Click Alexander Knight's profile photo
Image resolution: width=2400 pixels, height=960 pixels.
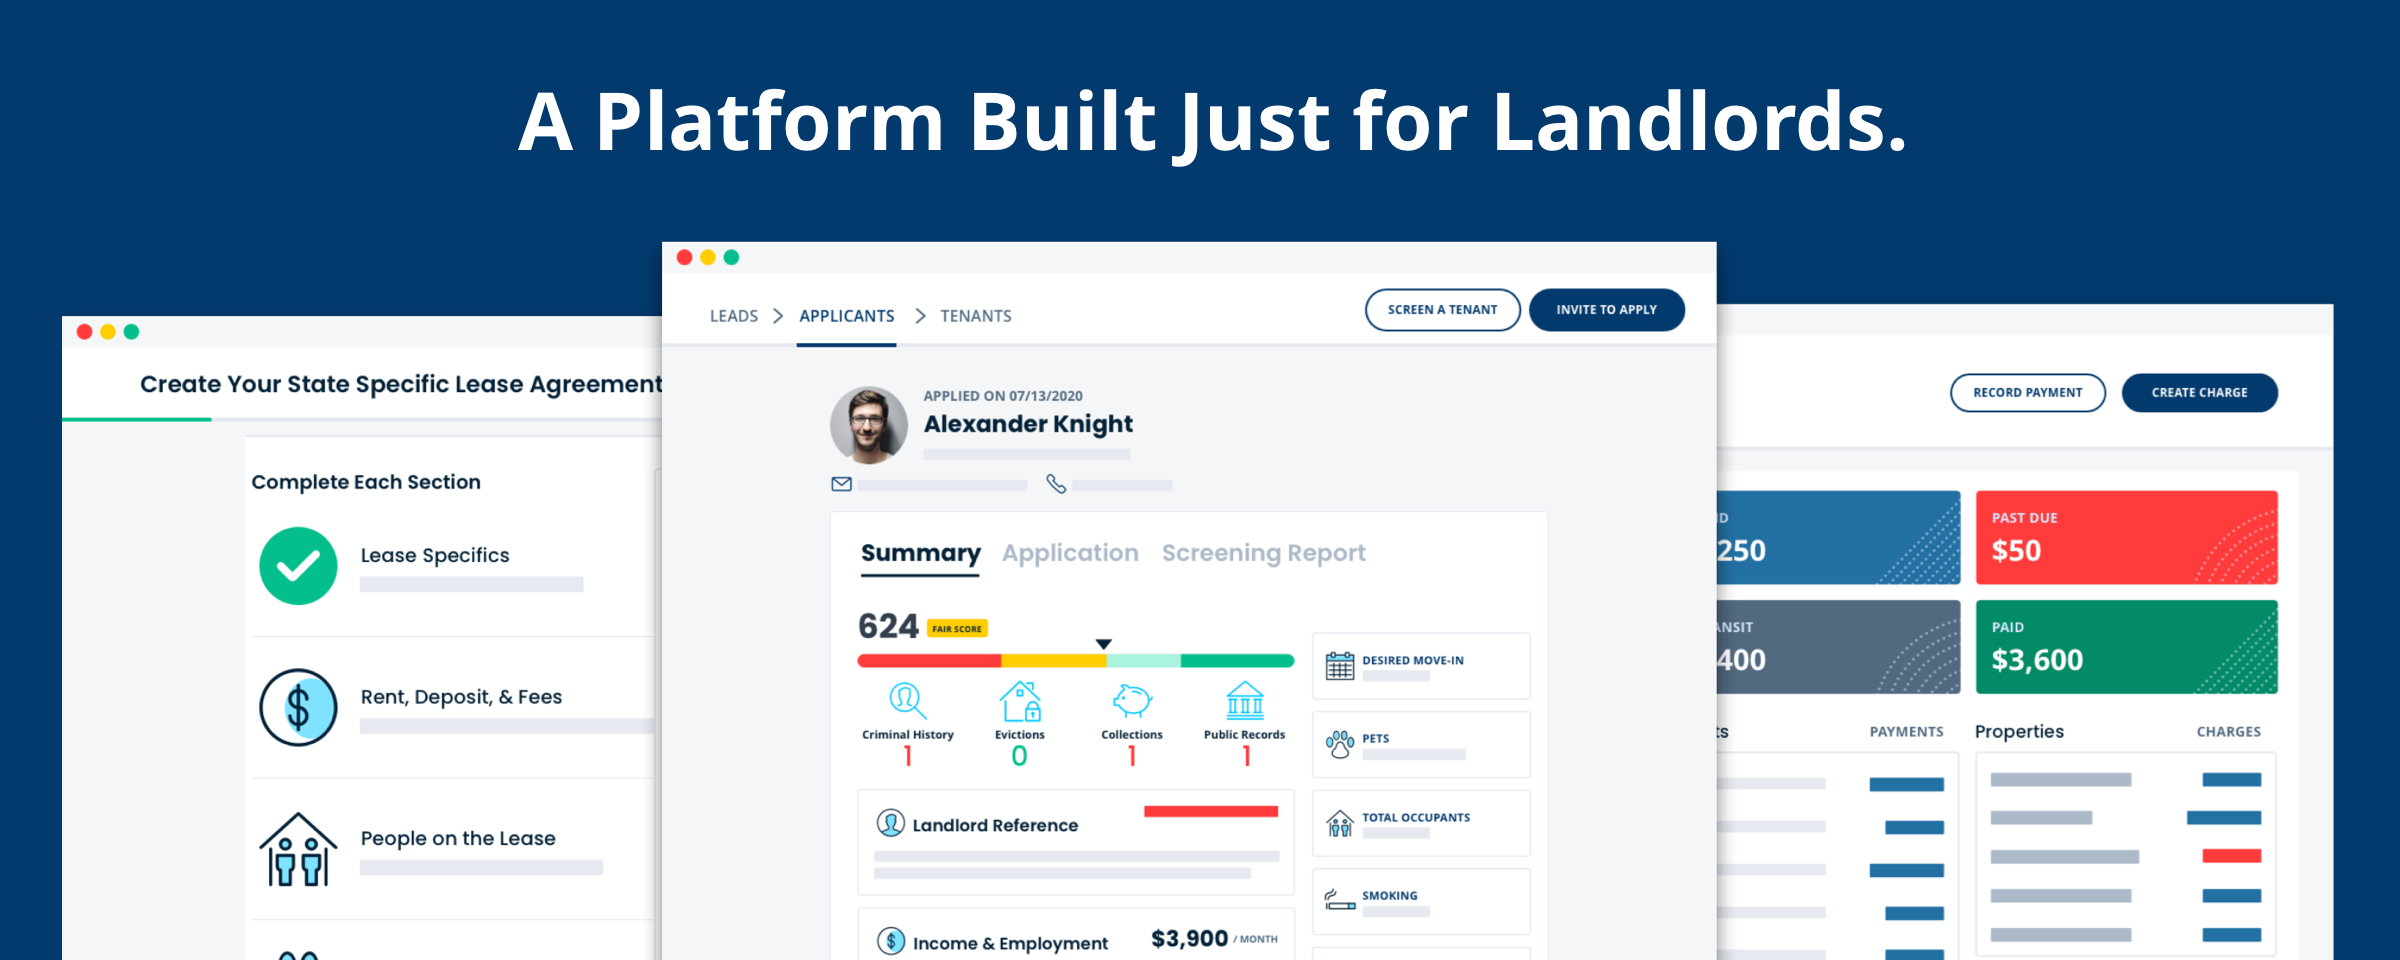[868, 425]
